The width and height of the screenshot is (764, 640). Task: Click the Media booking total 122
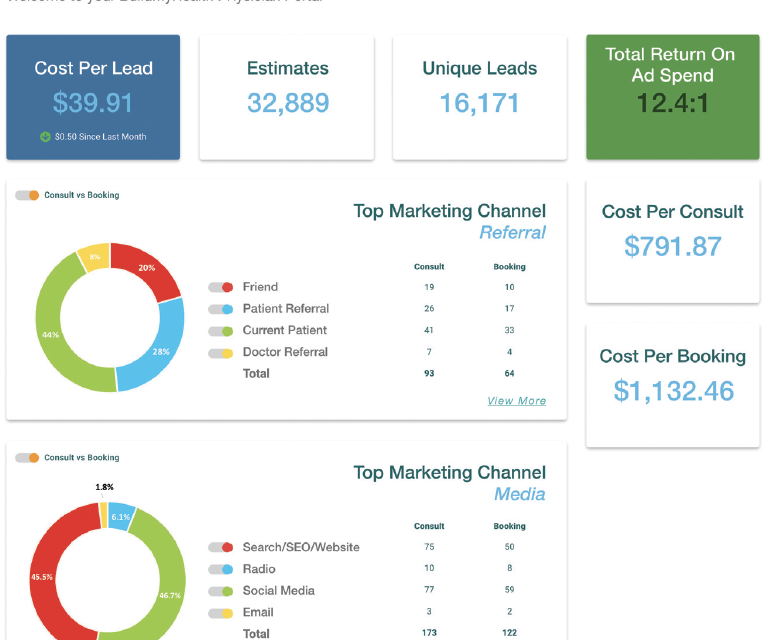[509, 633]
